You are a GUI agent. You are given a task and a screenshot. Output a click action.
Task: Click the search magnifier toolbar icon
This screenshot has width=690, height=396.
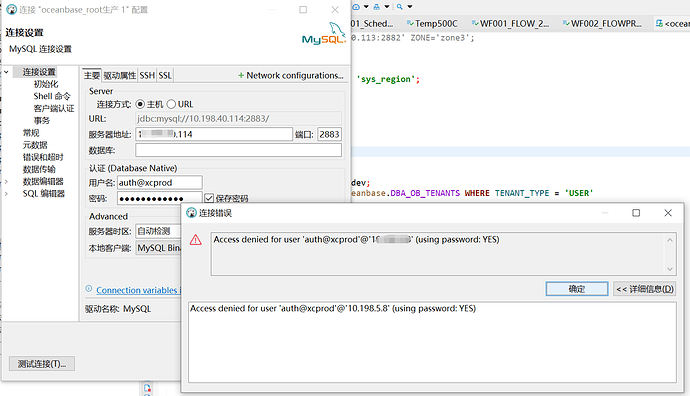[400, 7]
